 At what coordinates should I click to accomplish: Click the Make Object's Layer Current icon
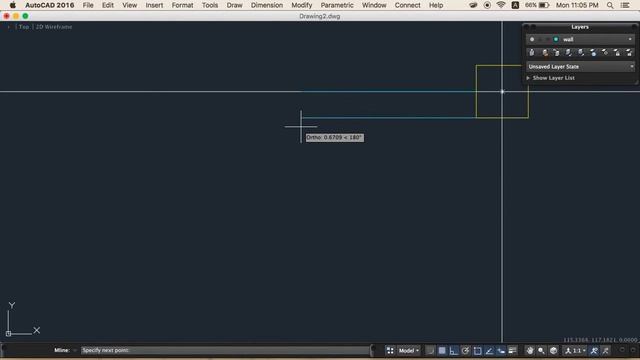pos(532,53)
